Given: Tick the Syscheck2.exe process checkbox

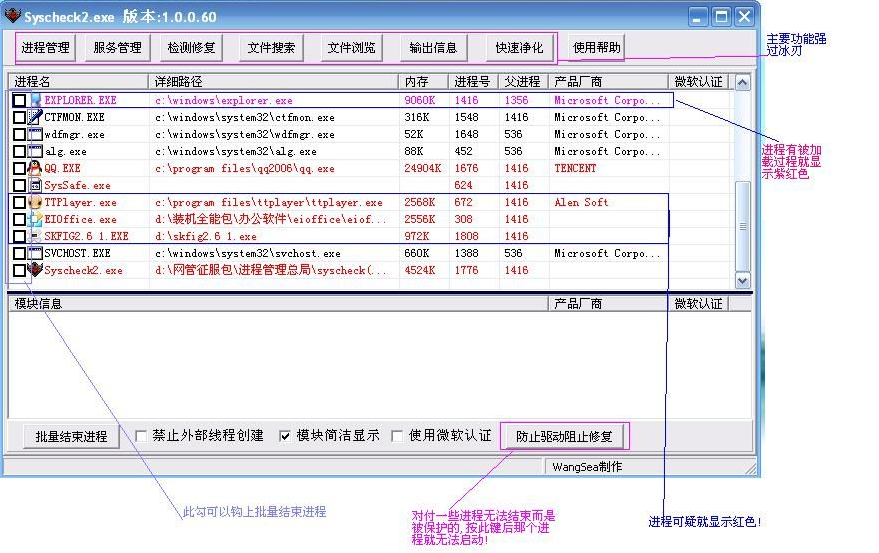Looking at the screenshot, I should [19, 270].
